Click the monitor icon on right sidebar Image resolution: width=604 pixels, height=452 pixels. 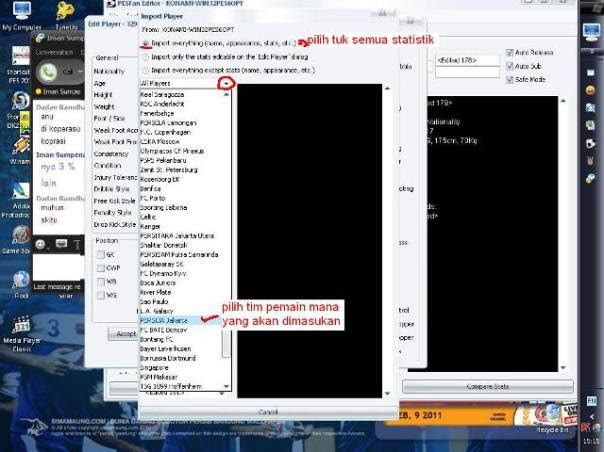tap(591, 32)
